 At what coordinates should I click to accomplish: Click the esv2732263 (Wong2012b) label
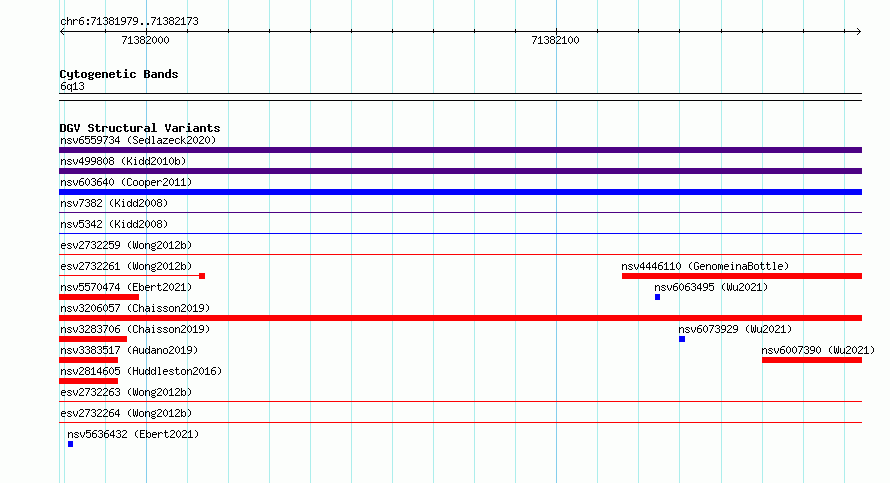[126, 392]
